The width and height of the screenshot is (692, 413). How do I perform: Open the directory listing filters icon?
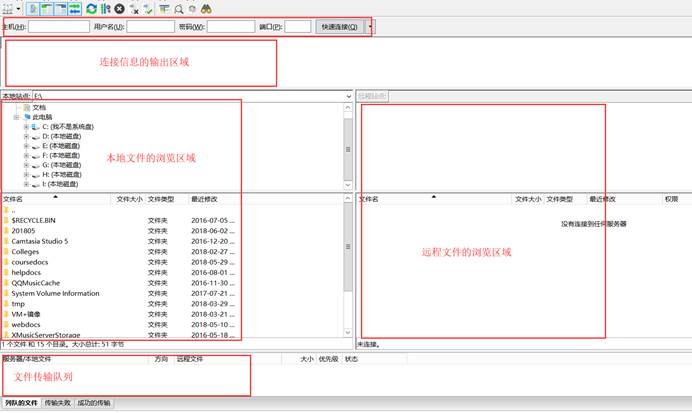(163, 8)
